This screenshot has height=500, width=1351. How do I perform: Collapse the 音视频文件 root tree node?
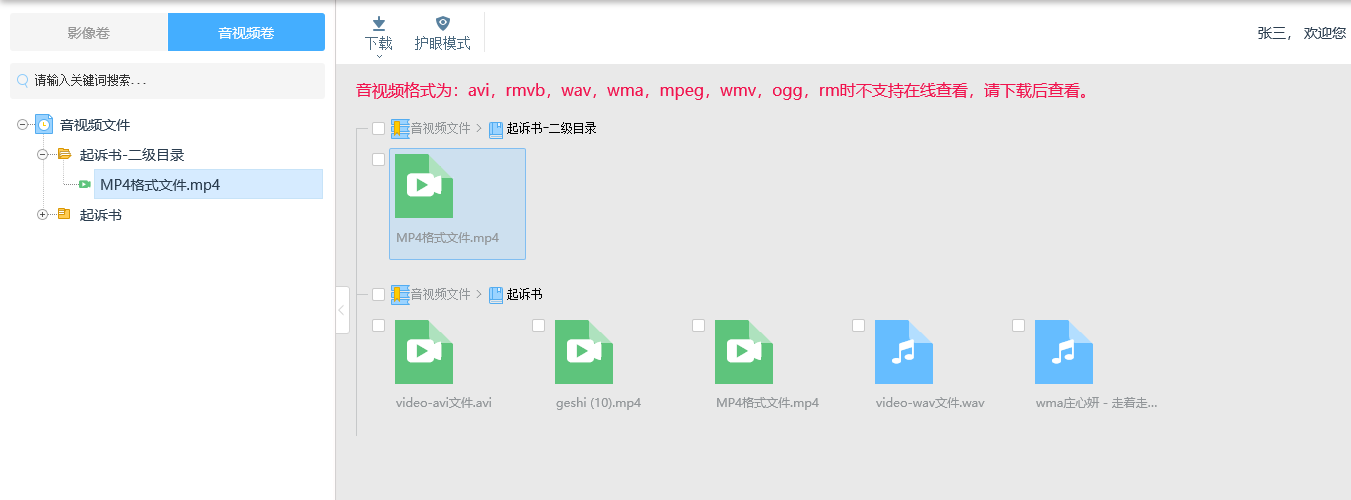pos(22,125)
